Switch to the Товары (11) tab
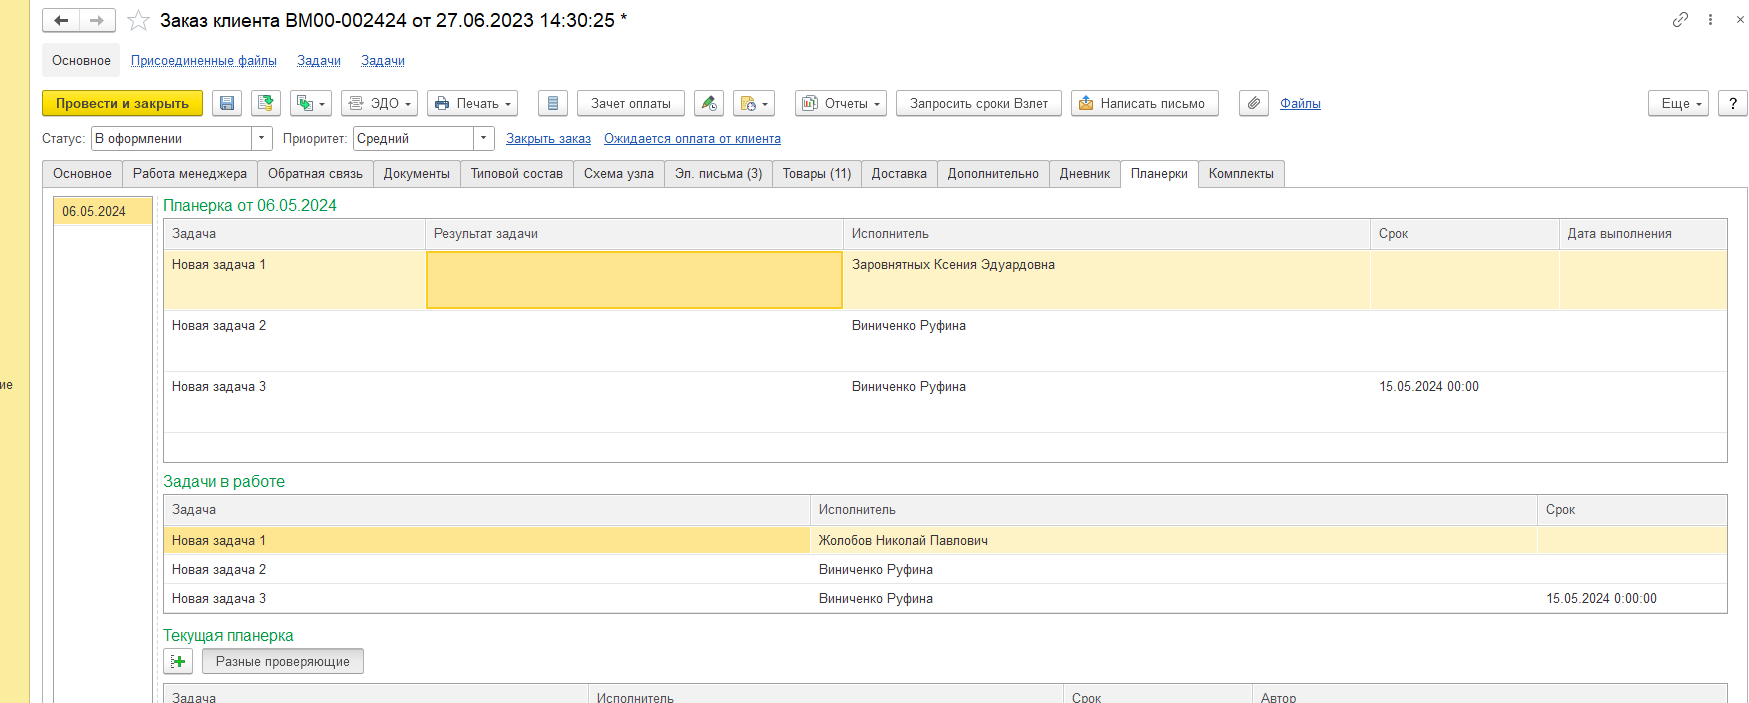The width and height of the screenshot is (1749, 703). tap(817, 174)
